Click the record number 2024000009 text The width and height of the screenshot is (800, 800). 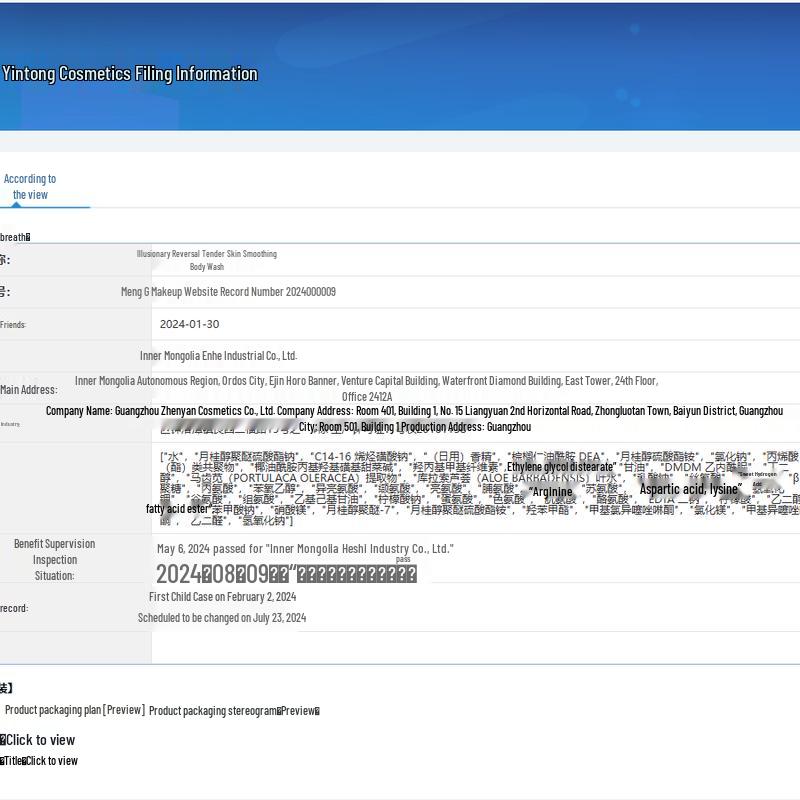pyautogui.click(x=228, y=292)
